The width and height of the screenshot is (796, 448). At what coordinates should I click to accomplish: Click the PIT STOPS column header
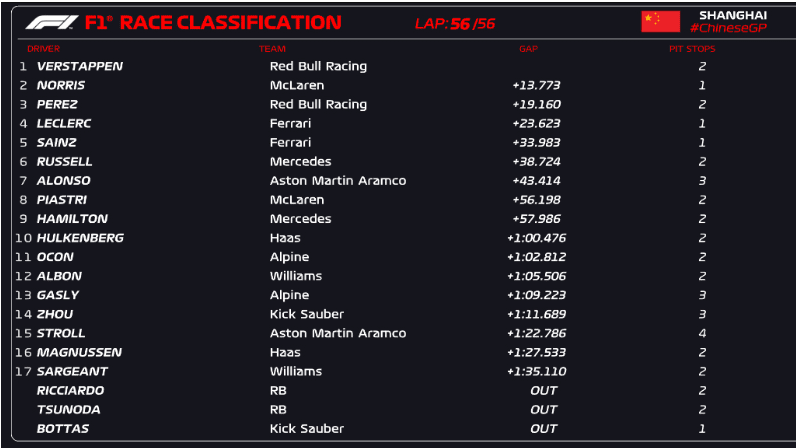pos(692,49)
